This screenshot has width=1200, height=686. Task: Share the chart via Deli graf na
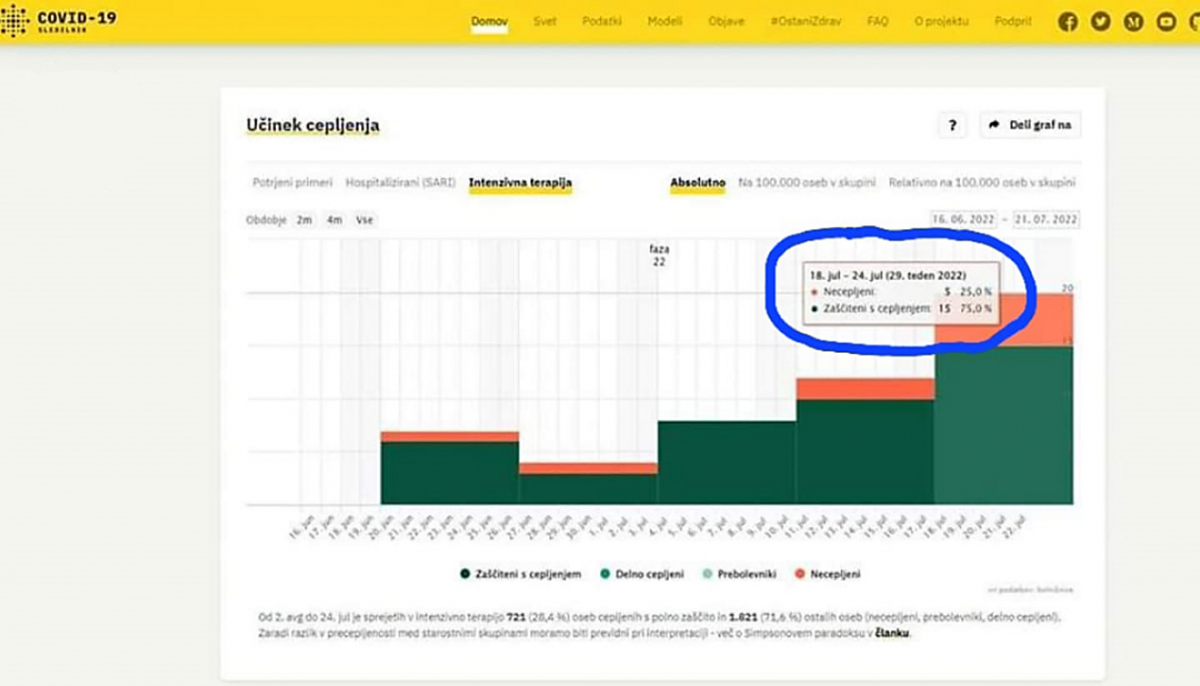[1029, 125]
